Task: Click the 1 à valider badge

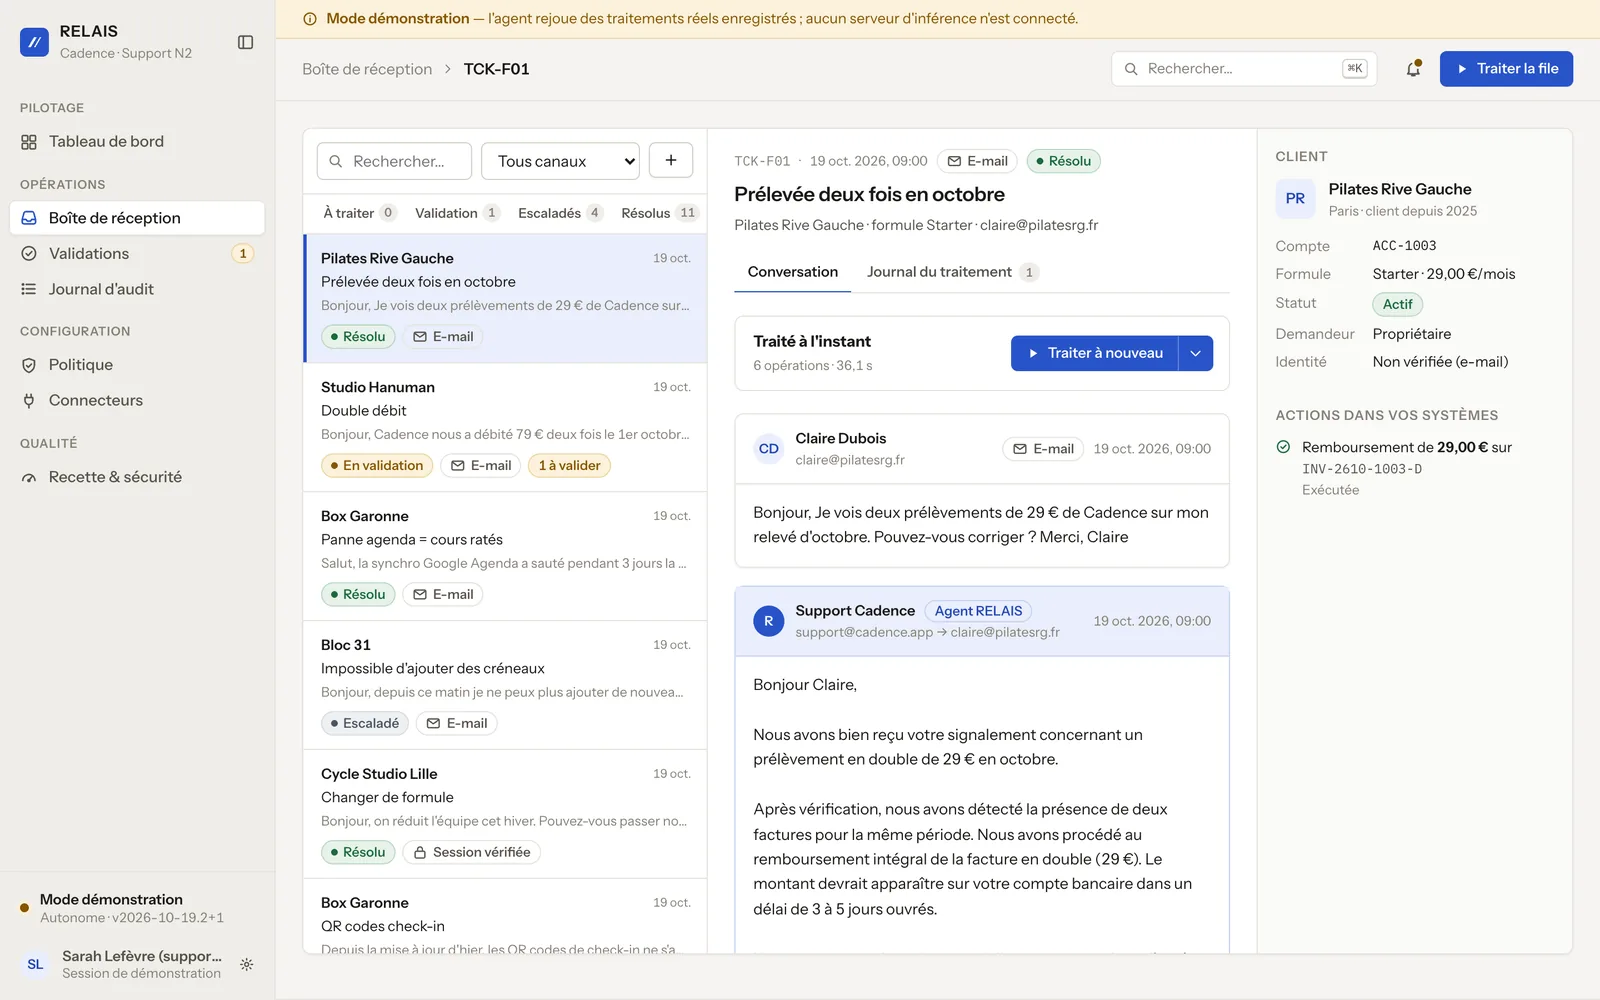Action: coord(569,465)
